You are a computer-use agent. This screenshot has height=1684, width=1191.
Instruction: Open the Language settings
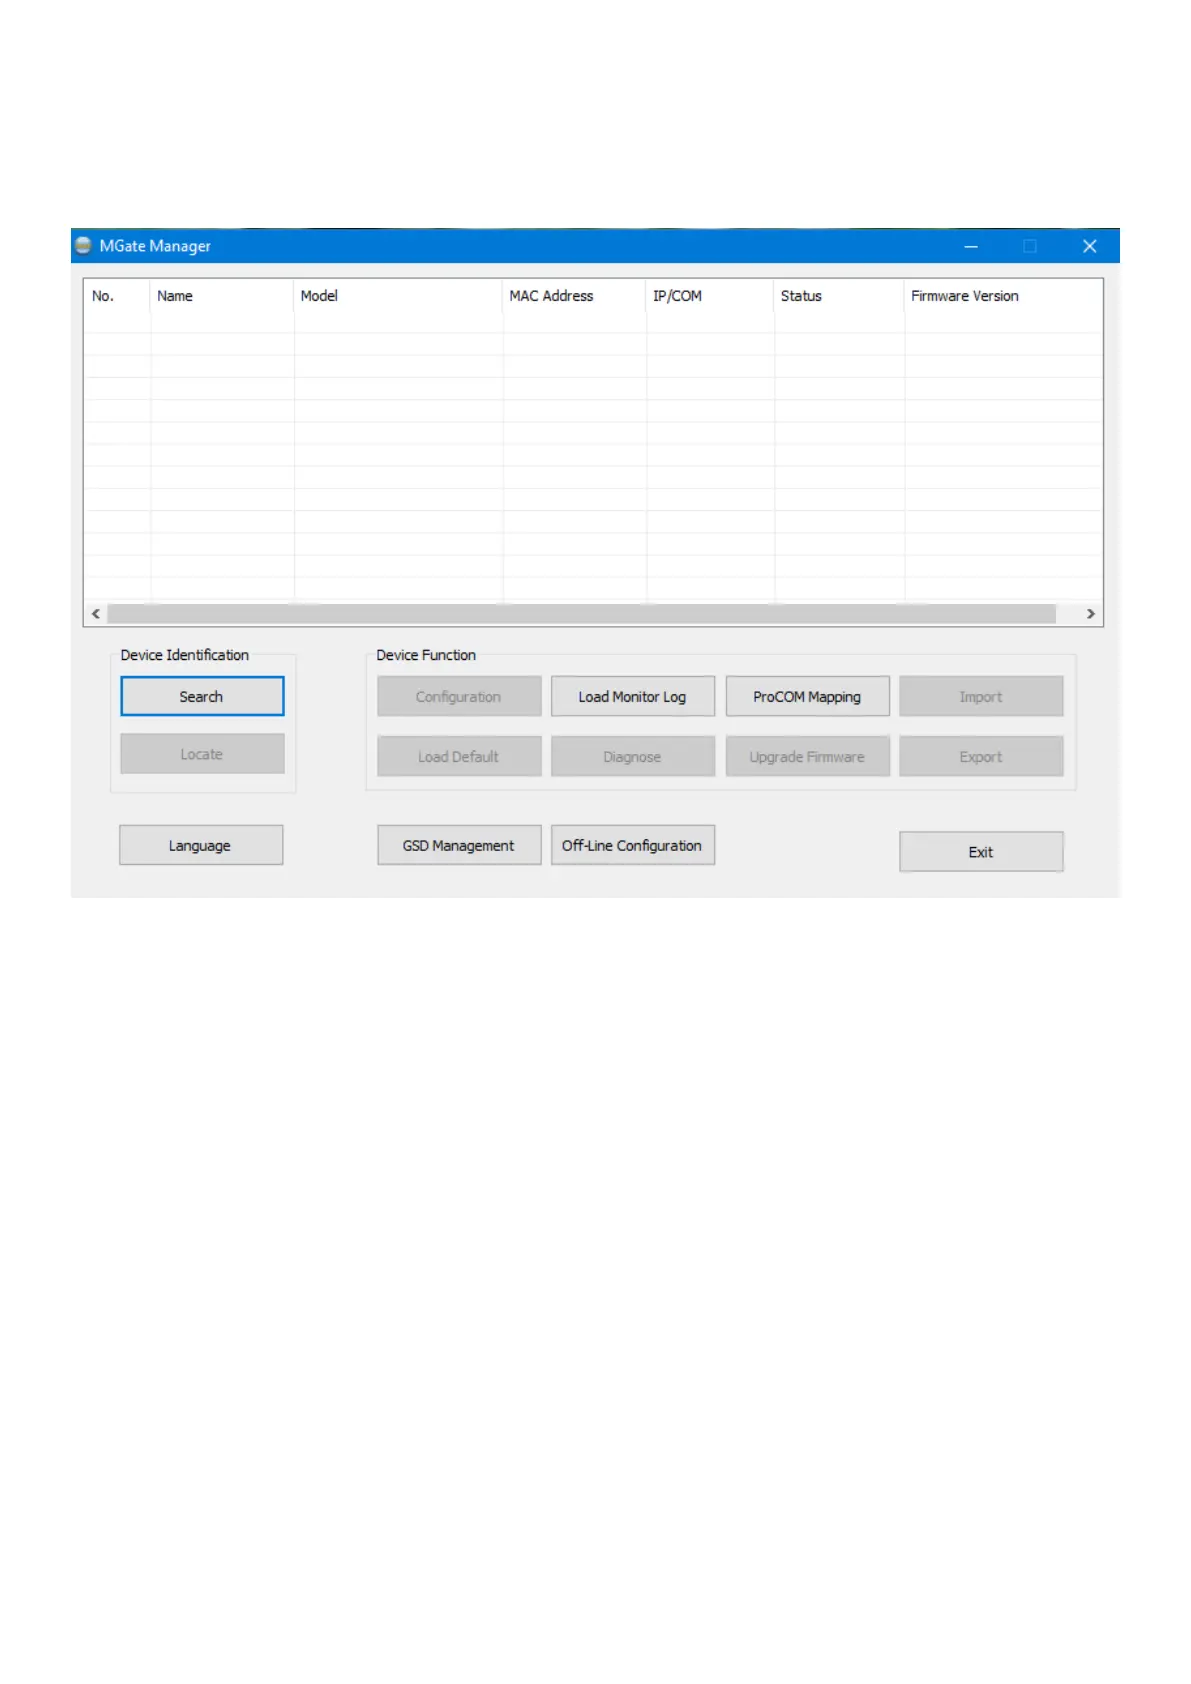click(x=201, y=845)
